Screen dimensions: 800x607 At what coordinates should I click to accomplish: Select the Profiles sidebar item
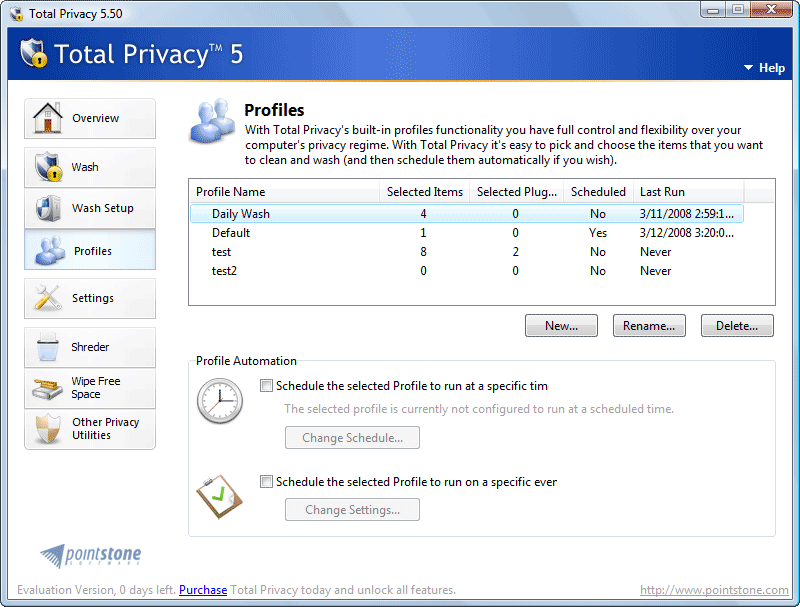pos(90,250)
